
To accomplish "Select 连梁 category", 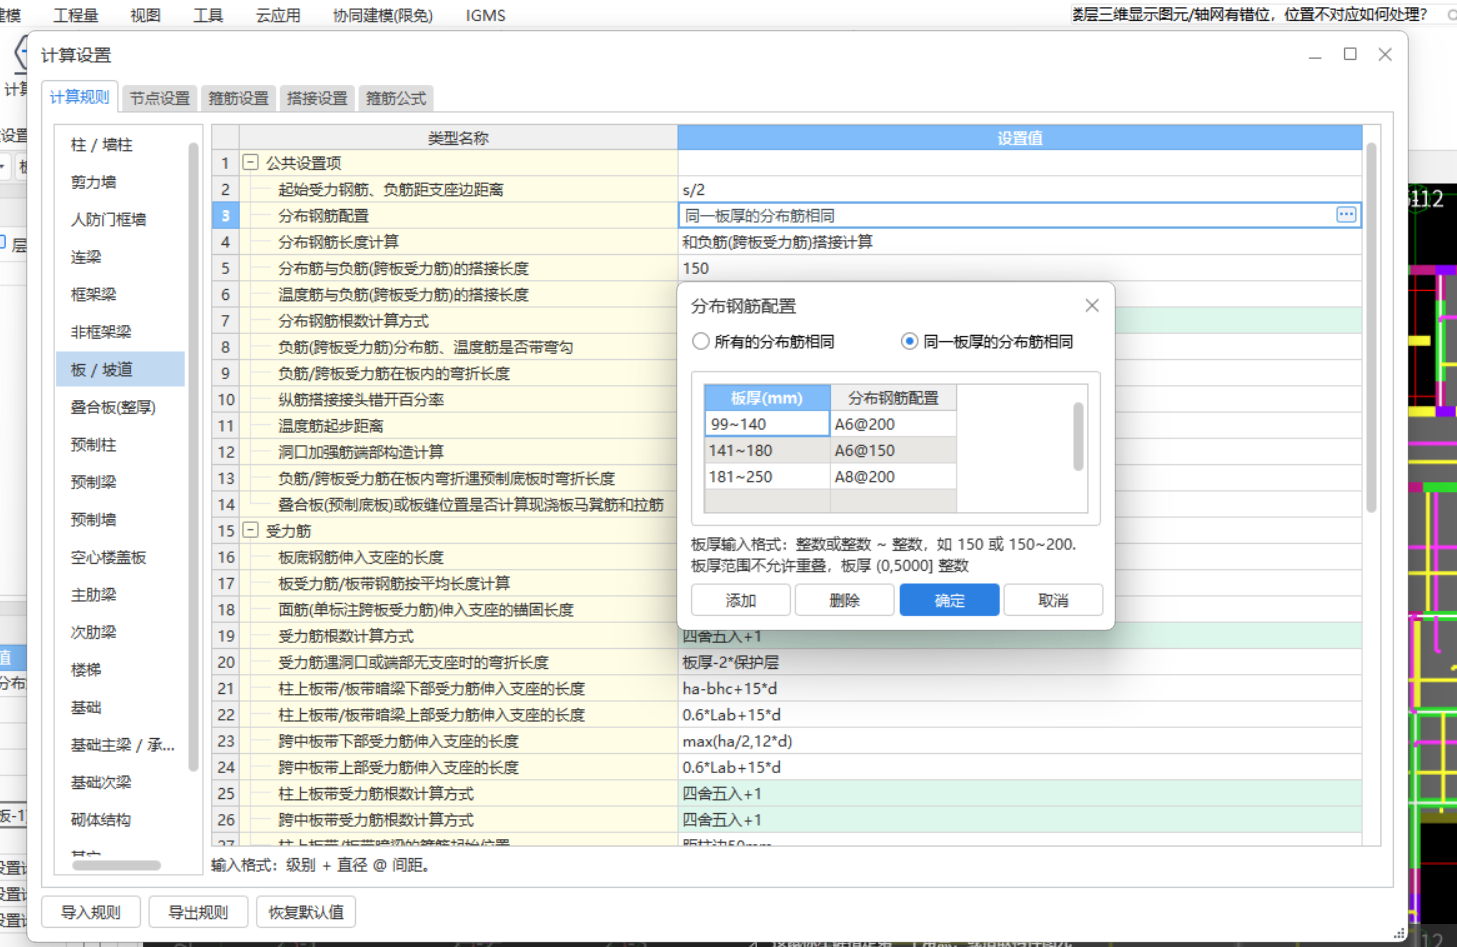I will click(x=121, y=257).
